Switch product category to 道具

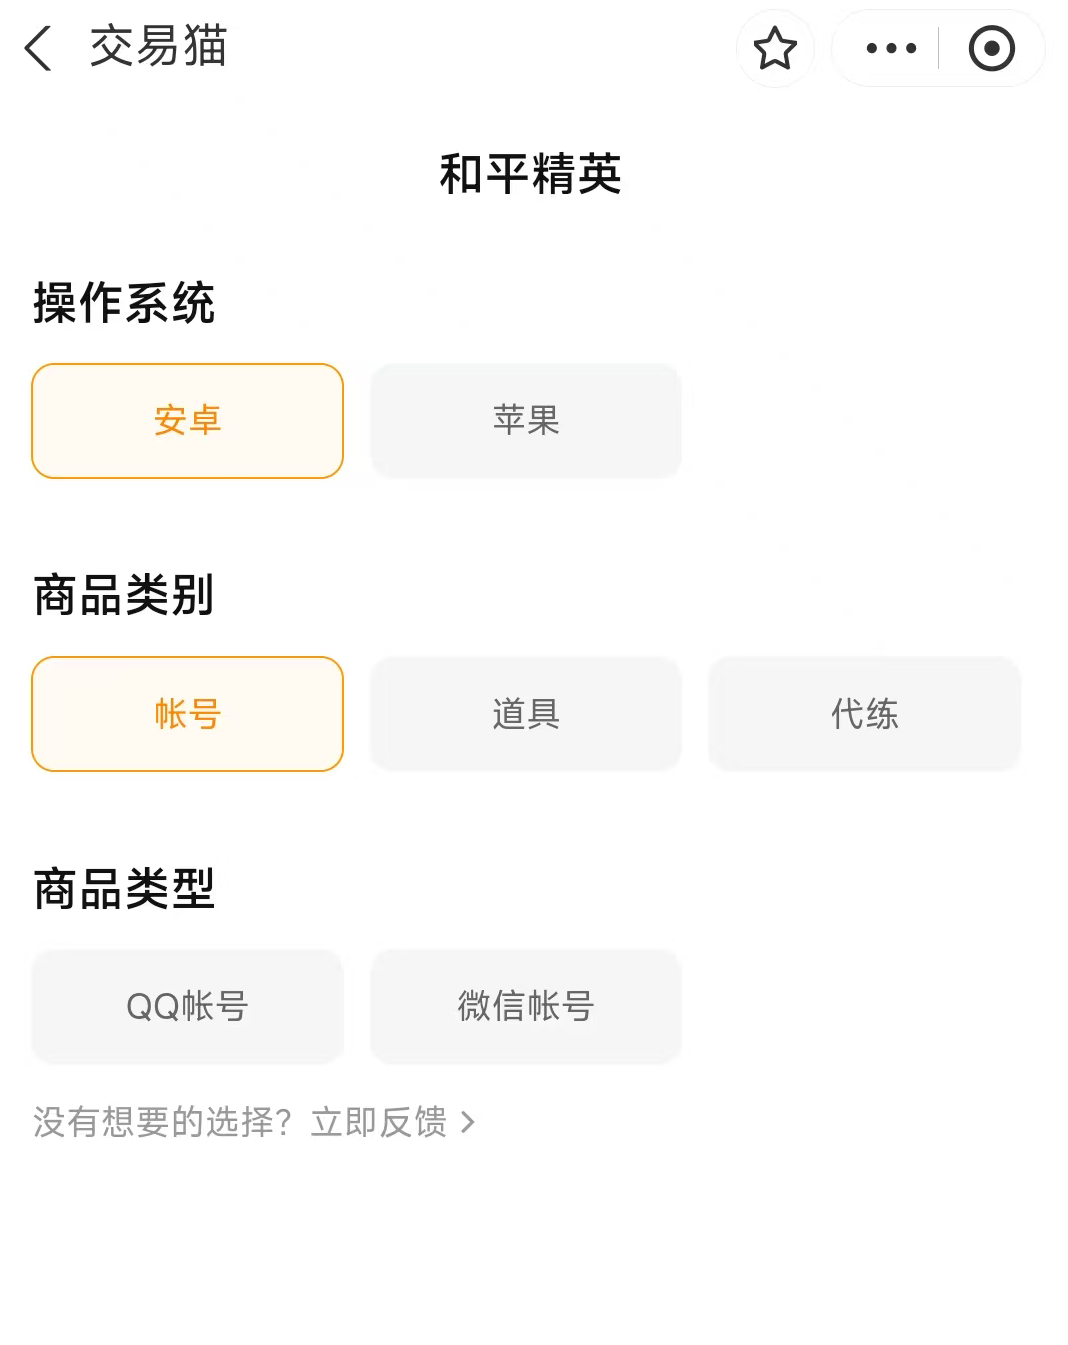[526, 714]
